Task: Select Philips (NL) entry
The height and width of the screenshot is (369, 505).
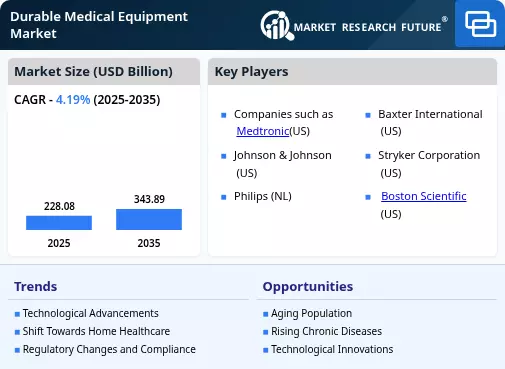Action: point(263,196)
